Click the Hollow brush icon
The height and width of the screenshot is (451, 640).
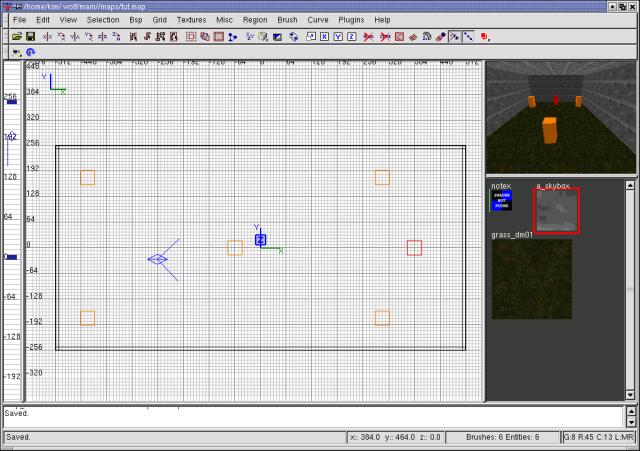219,37
